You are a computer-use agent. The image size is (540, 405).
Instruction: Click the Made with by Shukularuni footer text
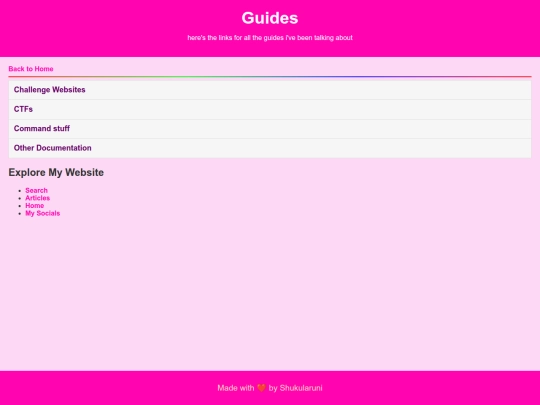tap(270, 388)
